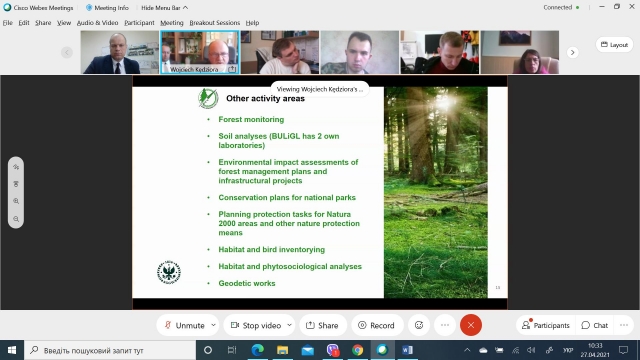Click the slide heading 'Other activity areas'
The image size is (640, 360).
[265, 98]
